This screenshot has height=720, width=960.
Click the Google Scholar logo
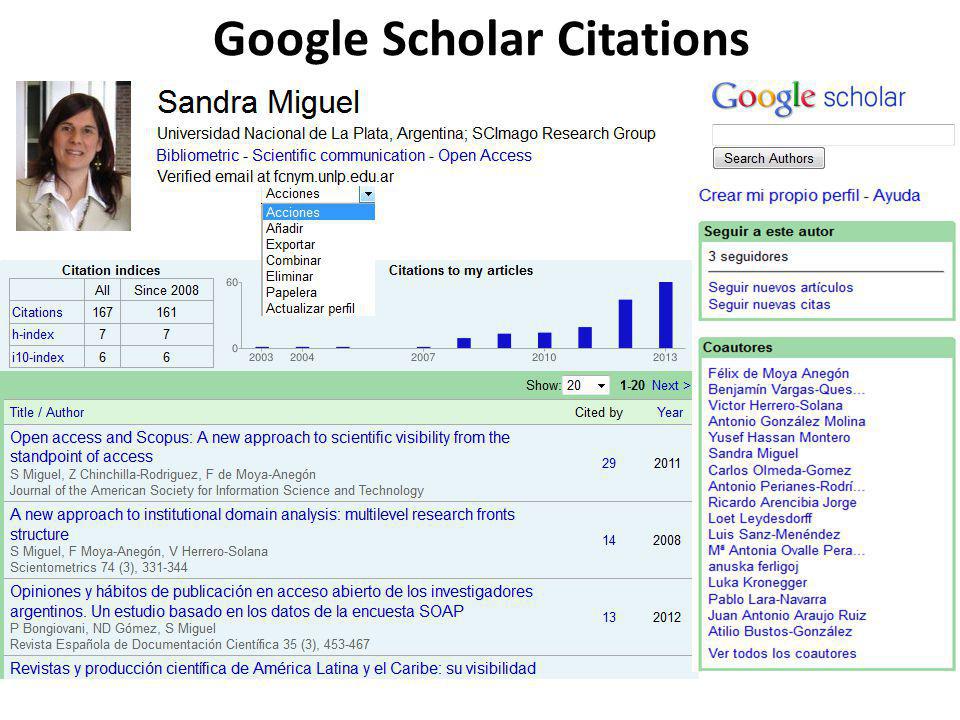click(808, 98)
